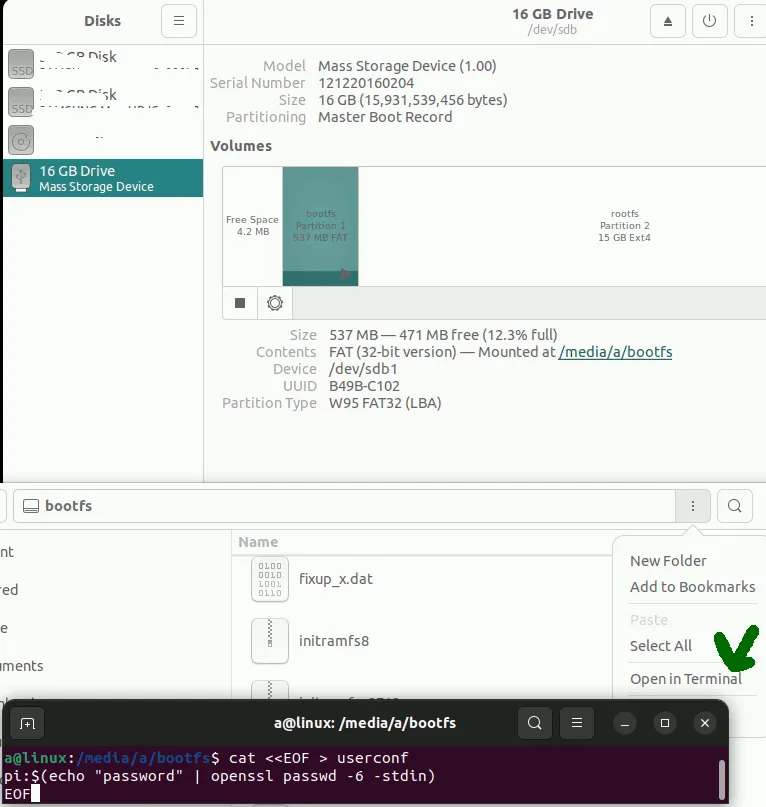The image size is (766, 807).
Task: Select the Free Space 4.2 MB block
Action: pos(253,226)
